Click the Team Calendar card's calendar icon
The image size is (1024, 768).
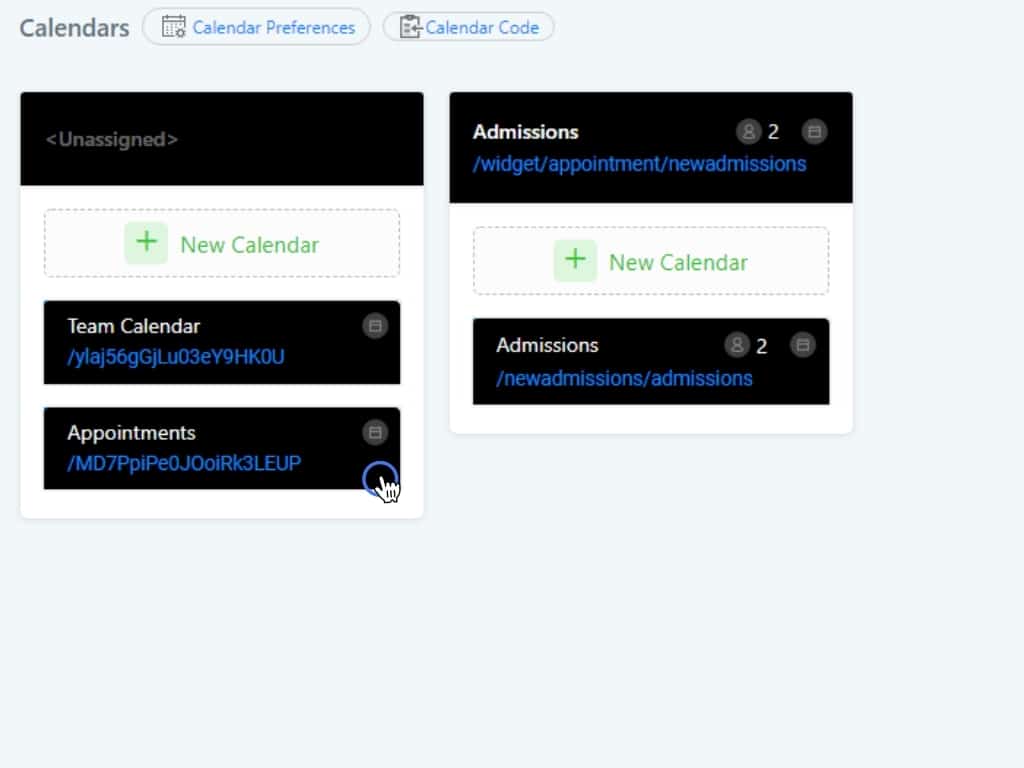(375, 325)
